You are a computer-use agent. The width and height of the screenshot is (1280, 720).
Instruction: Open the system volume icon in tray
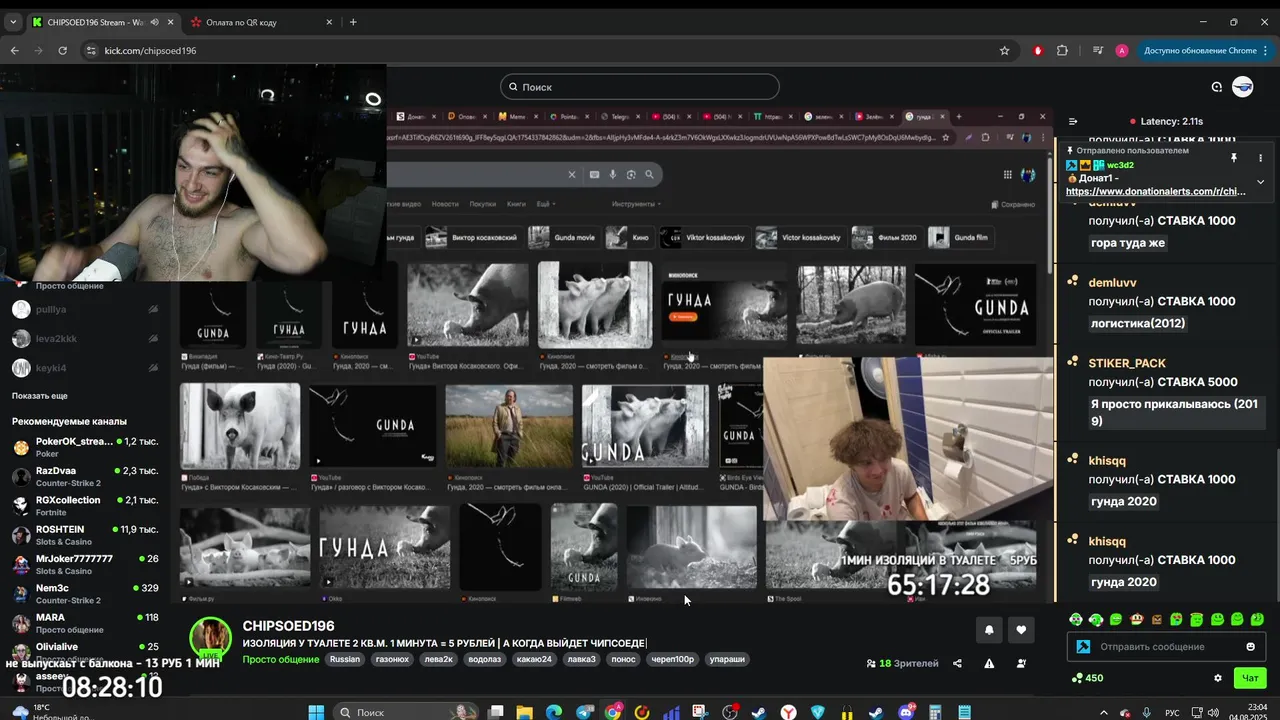[x=1213, y=713]
